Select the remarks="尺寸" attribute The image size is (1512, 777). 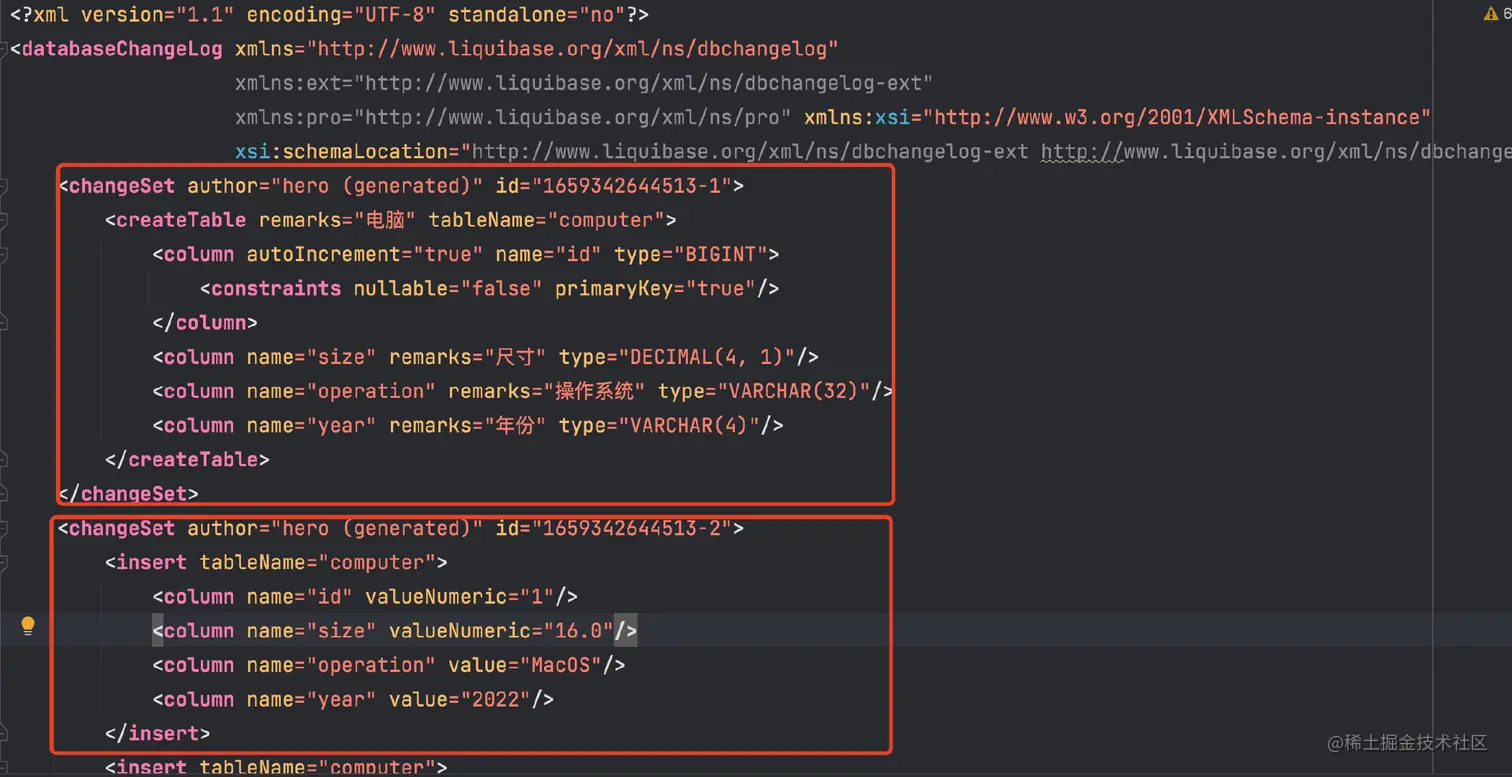[x=468, y=357]
